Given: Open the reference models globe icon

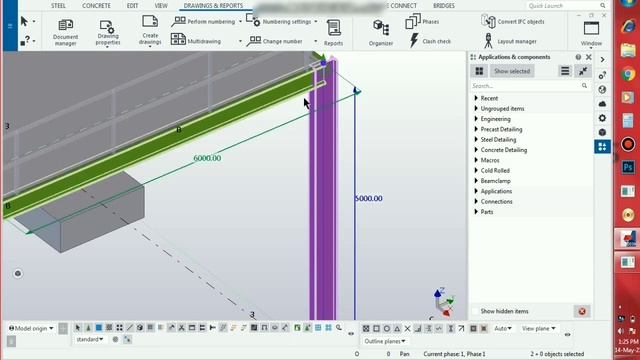Looking at the screenshot, I should point(602,89).
